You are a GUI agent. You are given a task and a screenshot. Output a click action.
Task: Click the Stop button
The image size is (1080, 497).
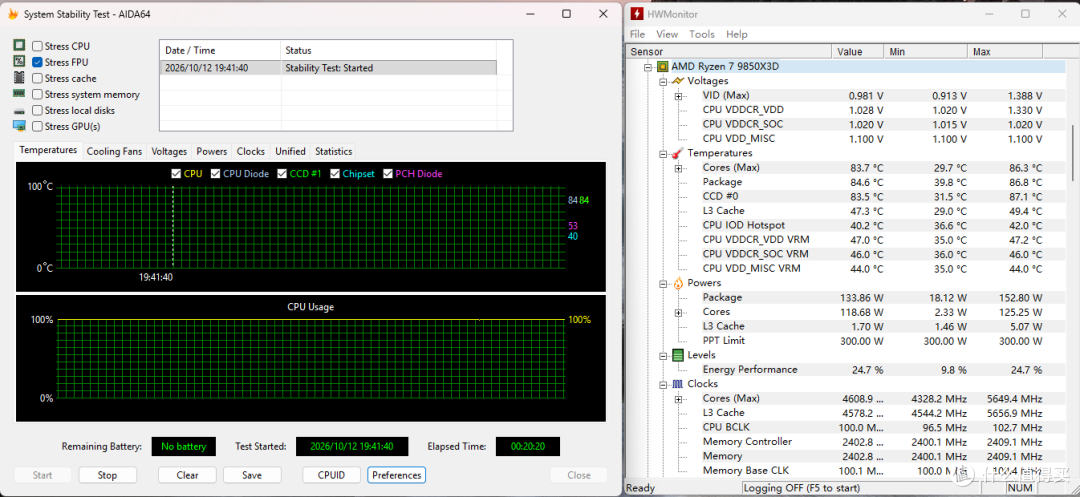[x=107, y=475]
